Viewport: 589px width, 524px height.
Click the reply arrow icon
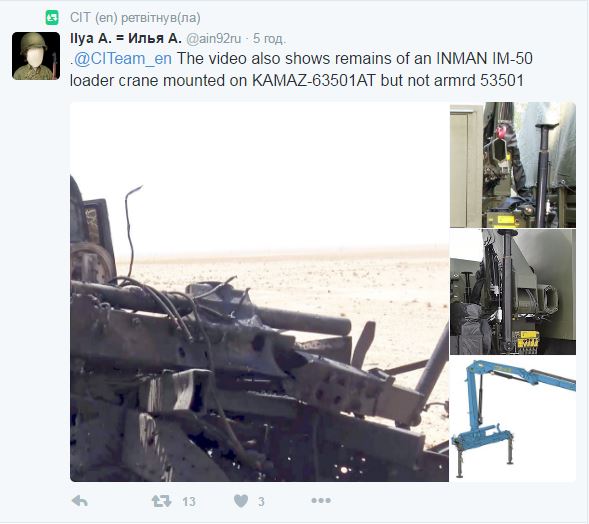coord(80,501)
